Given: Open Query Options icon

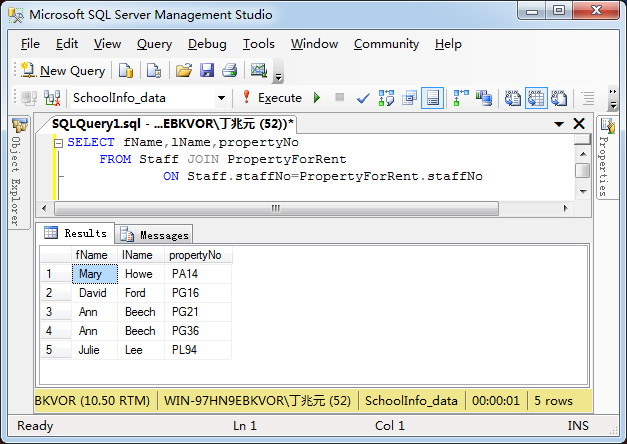Looking at the screenshot, I should 409,98.
